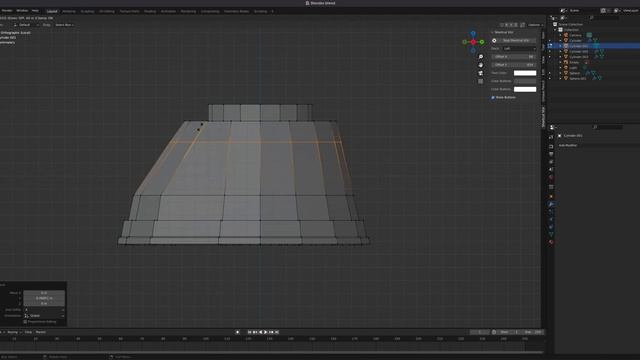The image size is (640, 360).
Task: Click the Move Y value field in operator panel
Action: [x=44, y=298]
